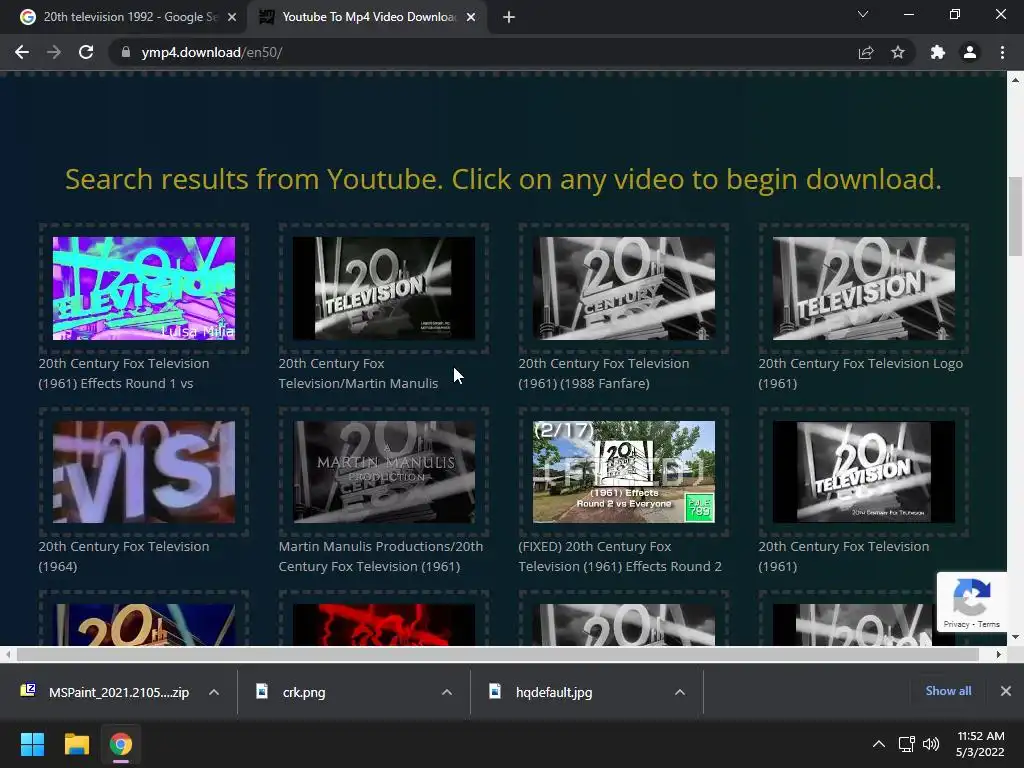Close the Youtube To Mp4 tab
Screen dimensions: 1024x768
pos(471,17)
